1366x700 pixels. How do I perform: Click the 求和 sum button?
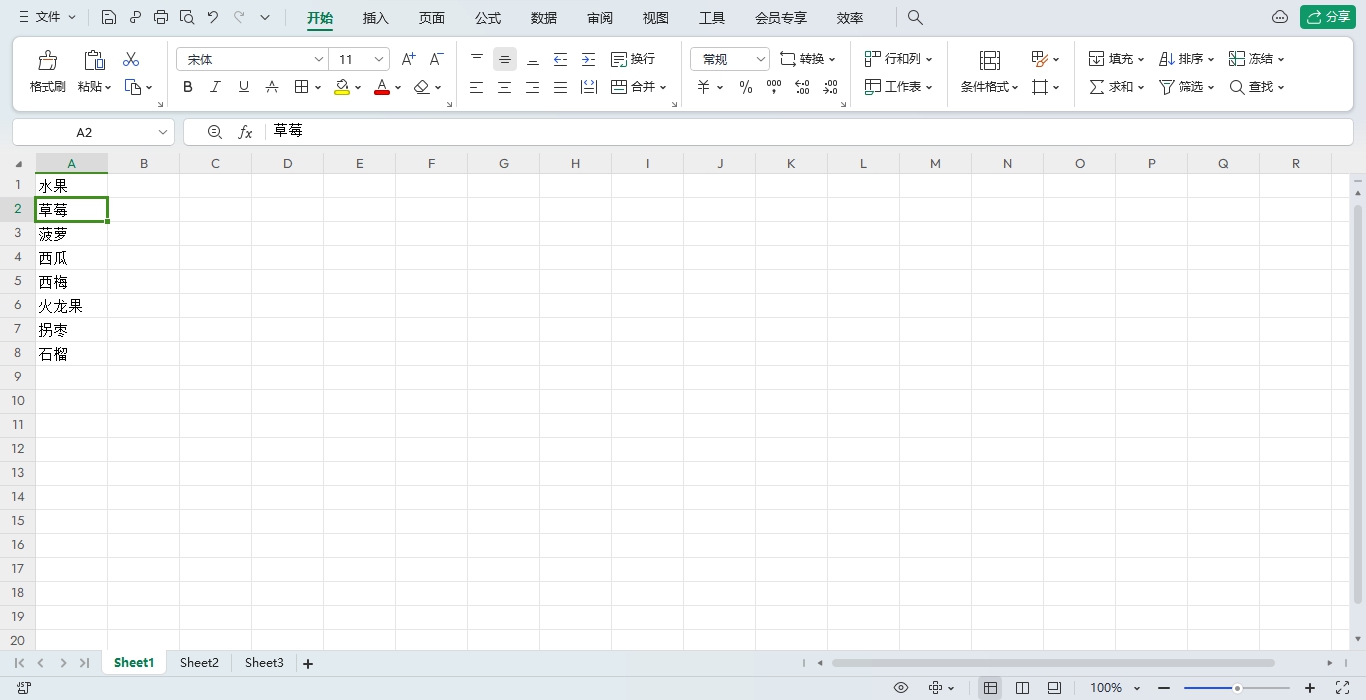[x=1116, y=87]
